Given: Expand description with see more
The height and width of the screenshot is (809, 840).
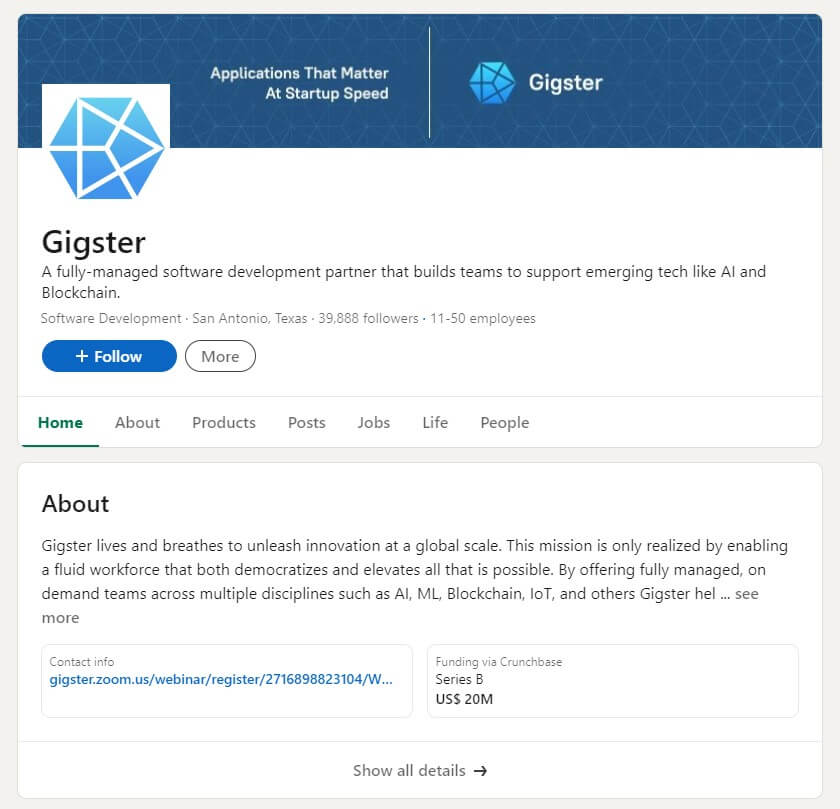Looking at the screenshot, I should (747, 594).
